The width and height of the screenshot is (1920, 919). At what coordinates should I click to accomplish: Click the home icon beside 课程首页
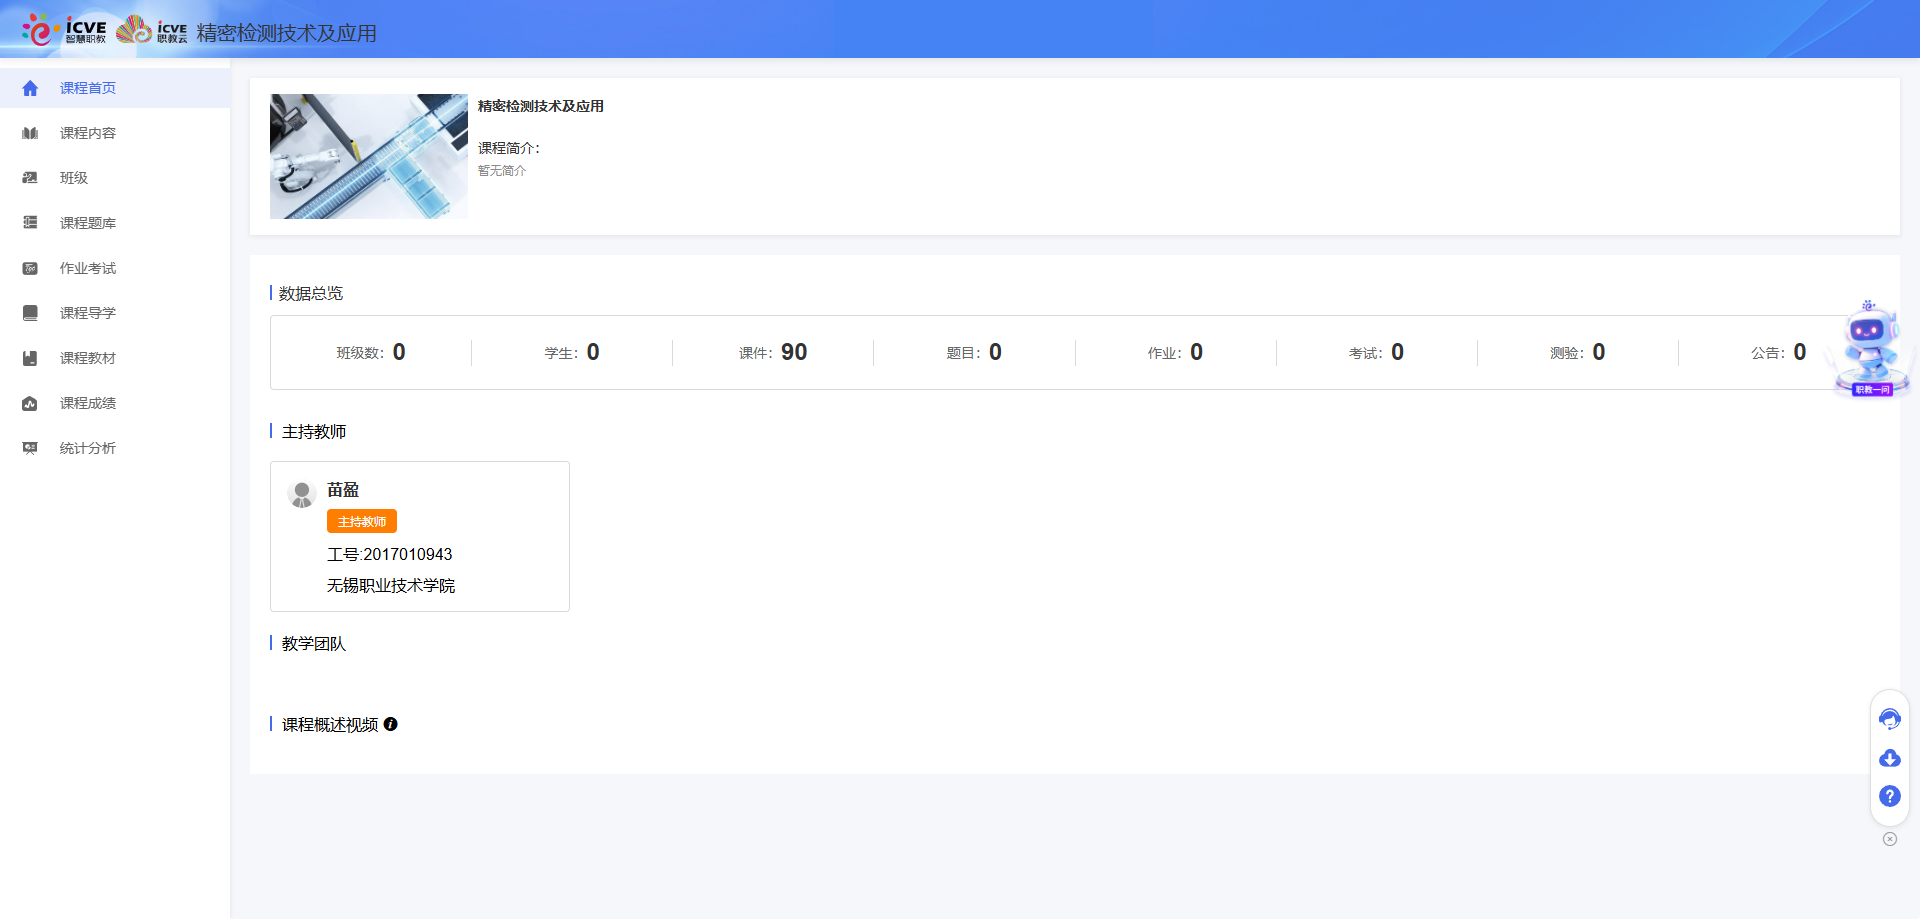(x=30, y=88)
